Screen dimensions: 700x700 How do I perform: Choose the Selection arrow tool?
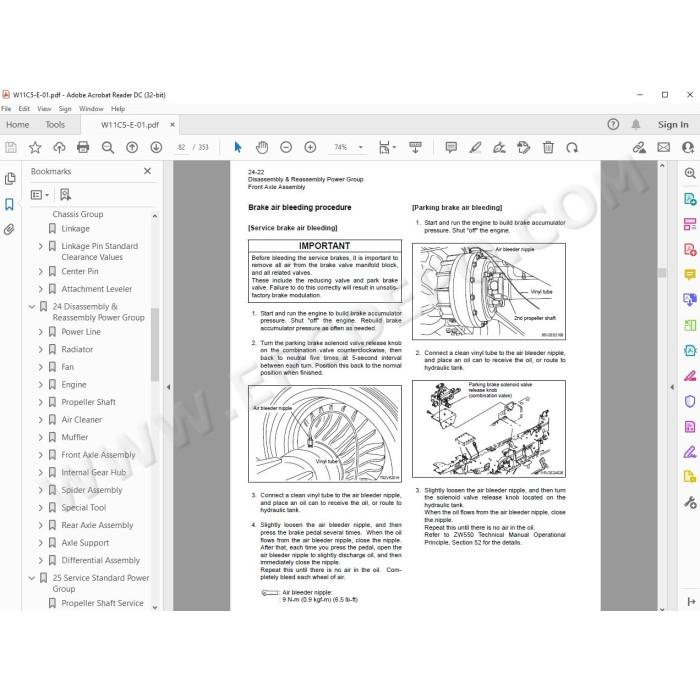point(238,147)
